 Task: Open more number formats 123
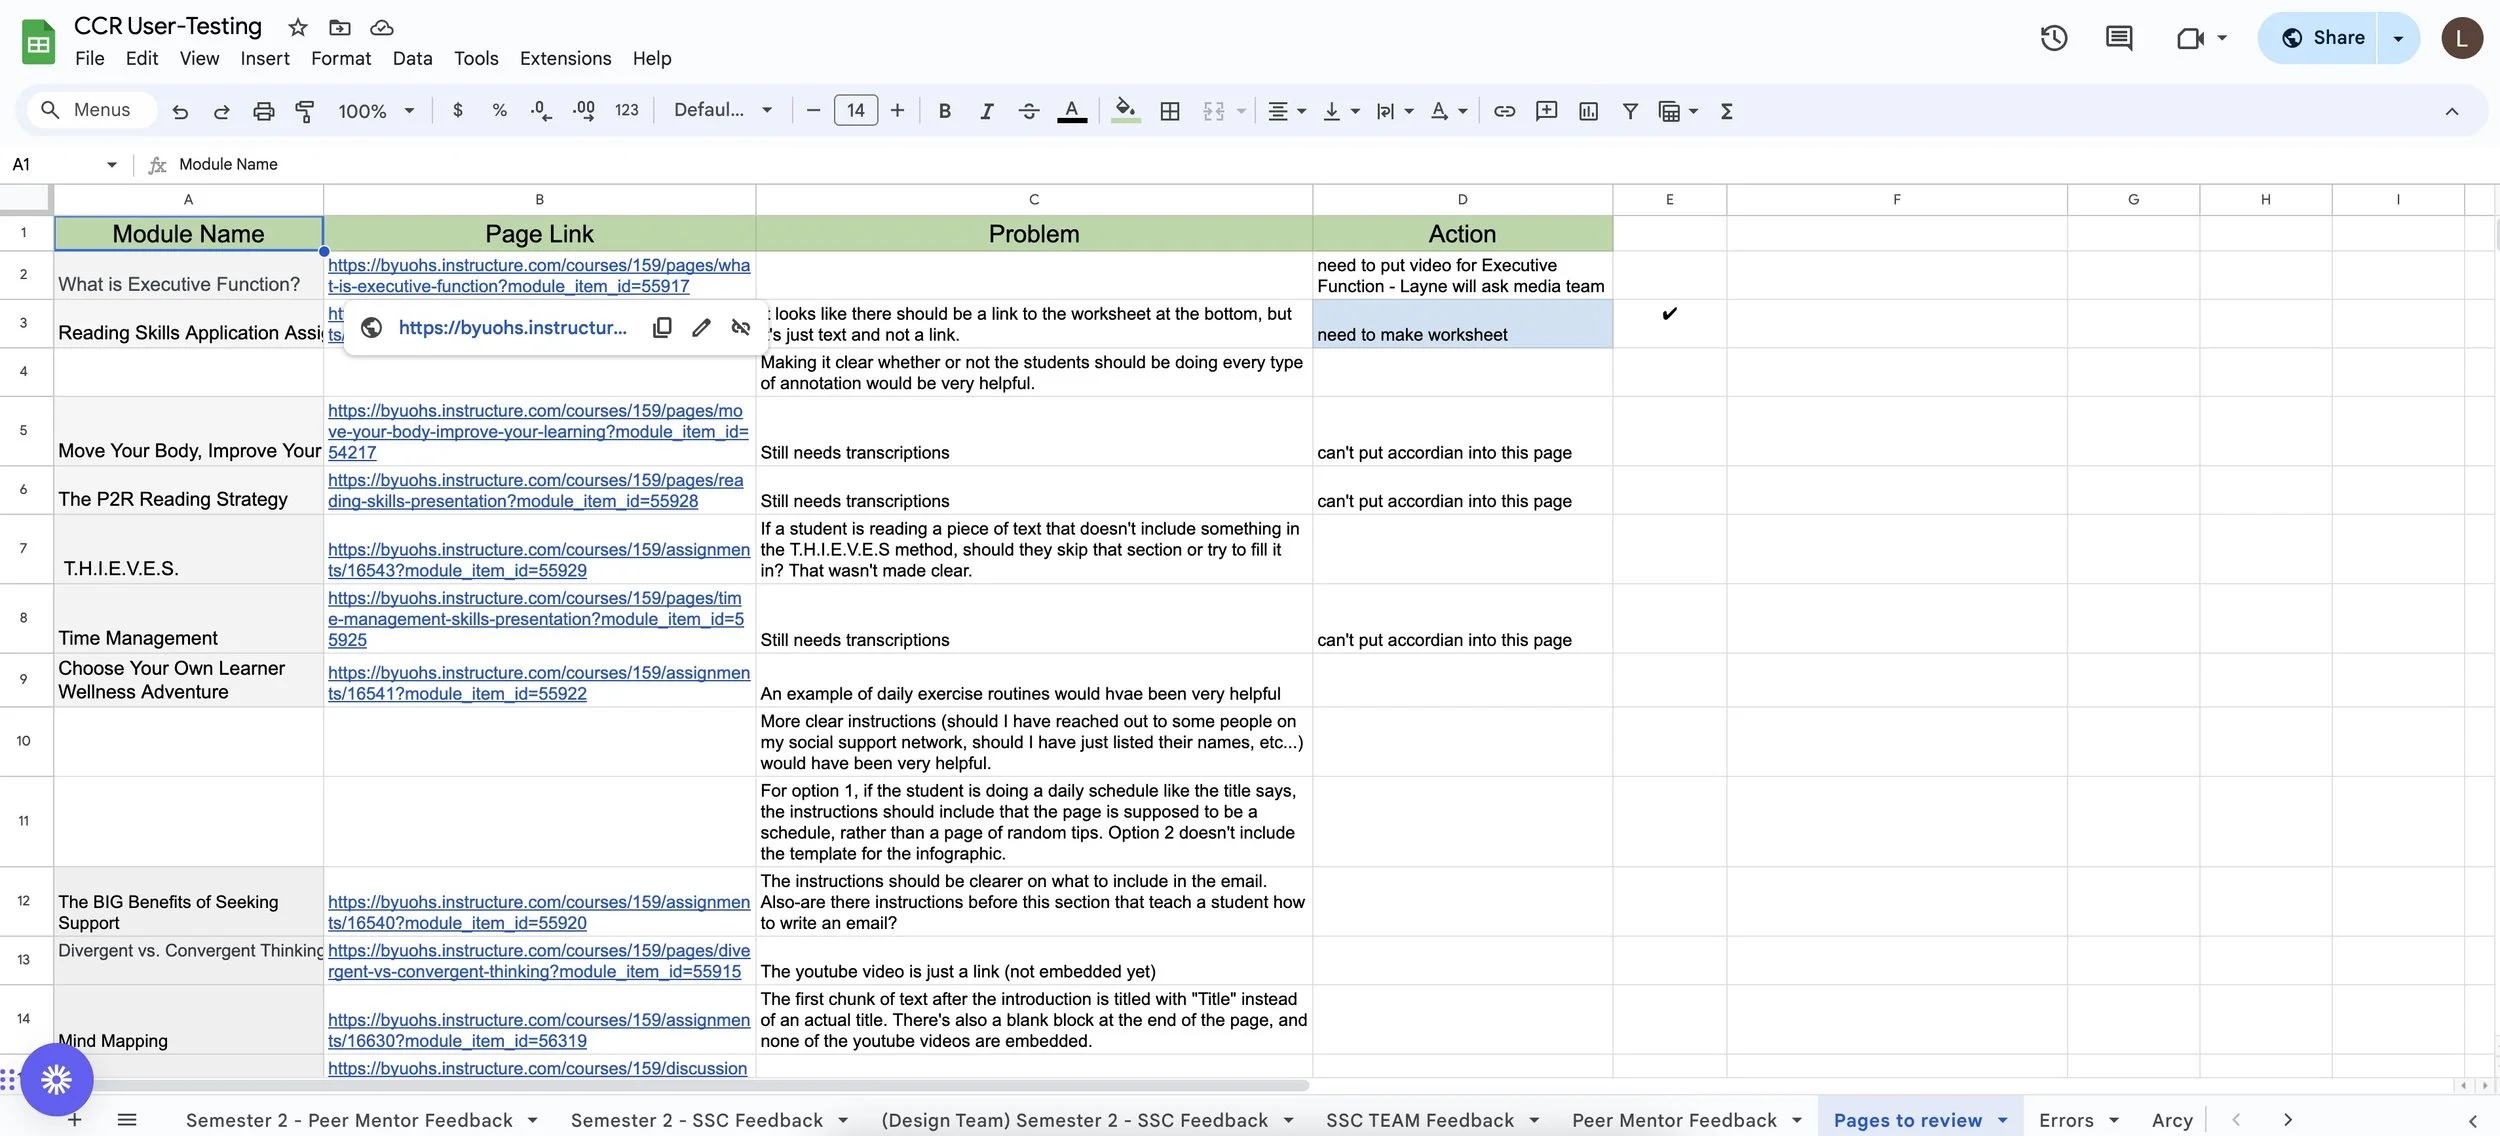pos(626,110)
